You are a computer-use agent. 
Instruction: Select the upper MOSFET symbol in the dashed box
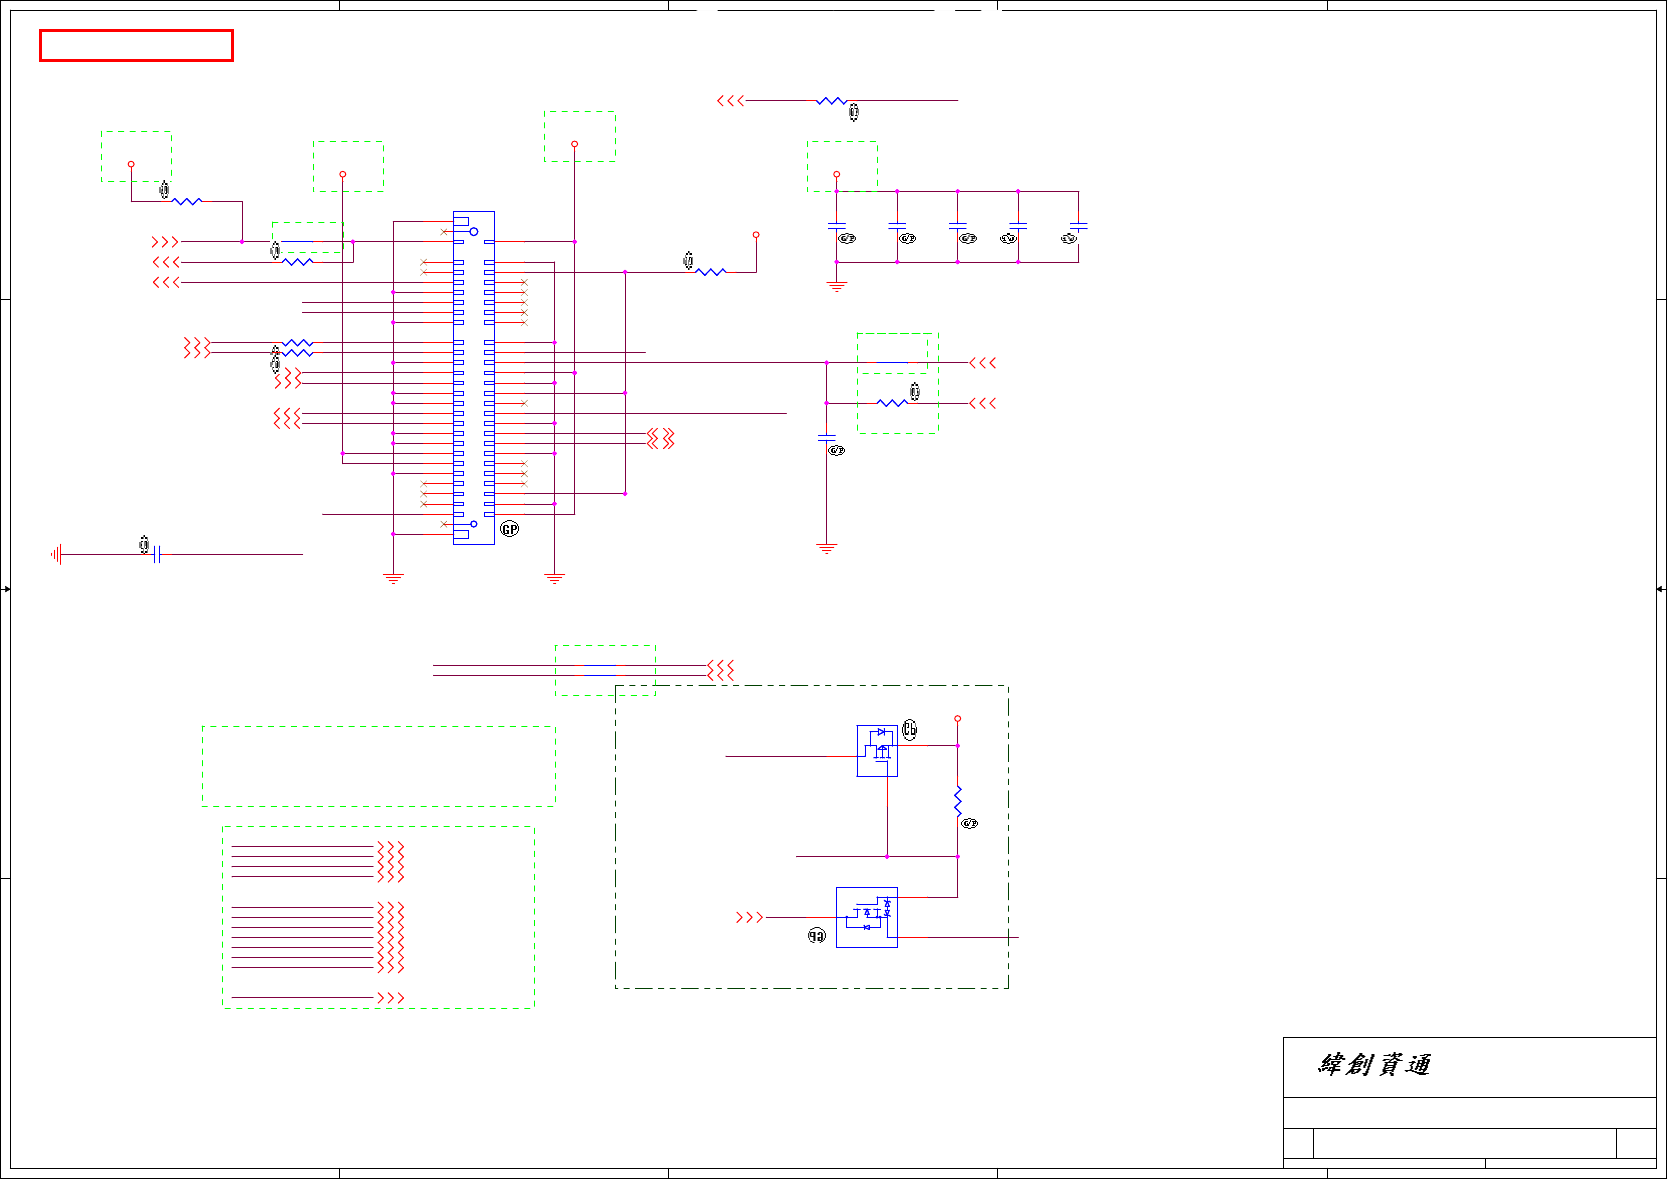pyautogui.click(x=877, y=751)
